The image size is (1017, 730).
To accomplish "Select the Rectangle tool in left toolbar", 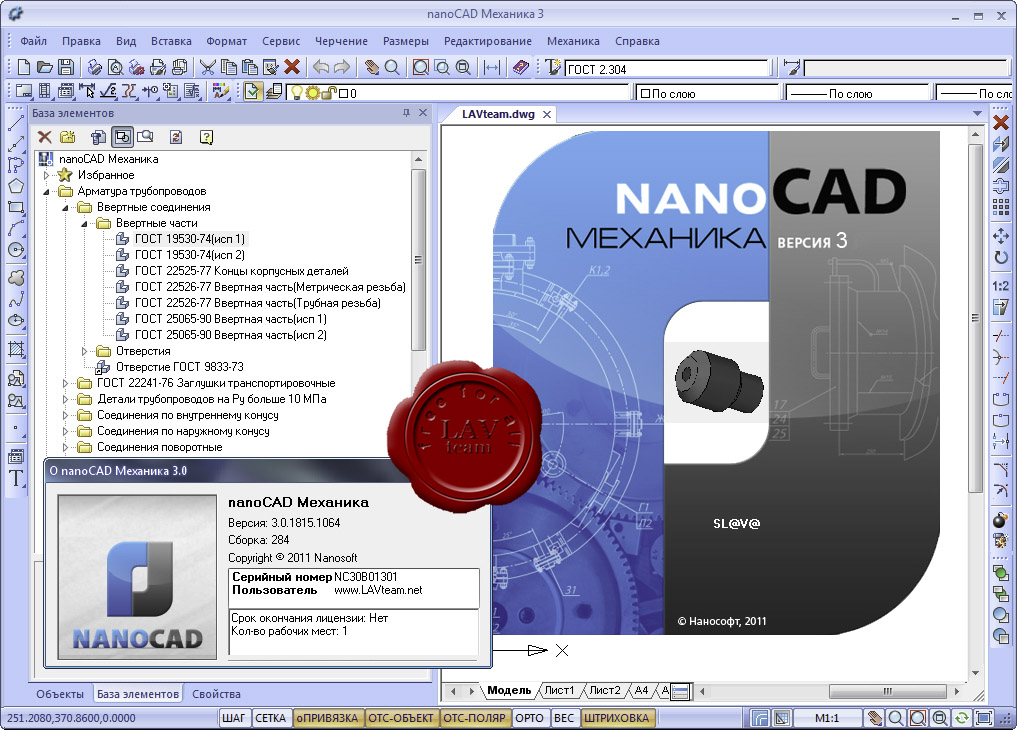I will pos(16,207).
